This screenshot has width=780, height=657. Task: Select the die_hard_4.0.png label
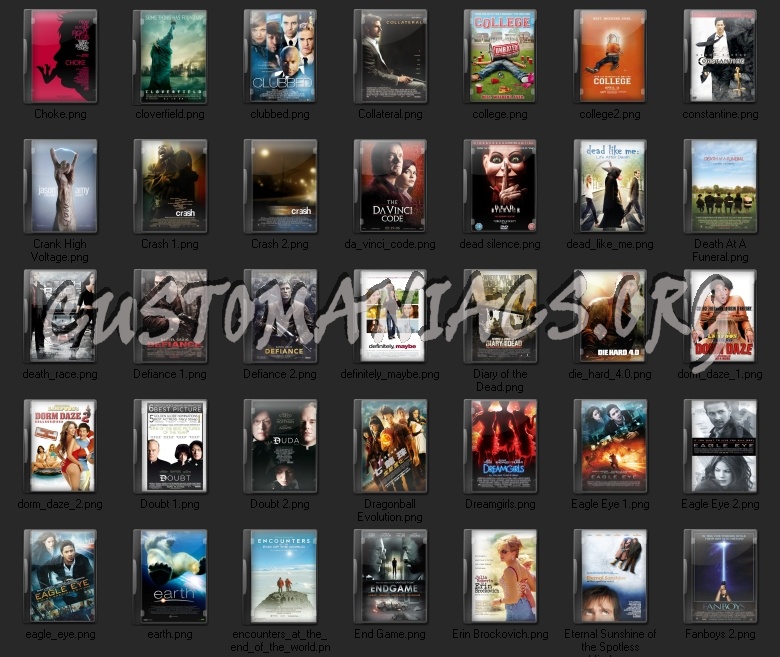(610, 374)
